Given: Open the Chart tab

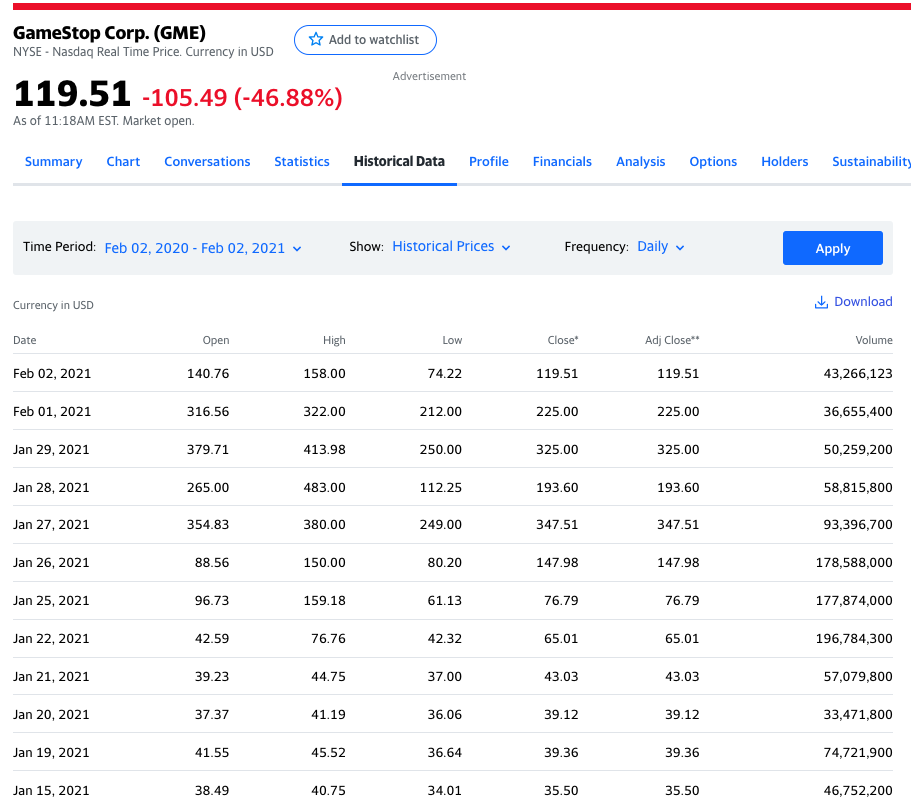Looking at the screenshot, I should [123, 162].
